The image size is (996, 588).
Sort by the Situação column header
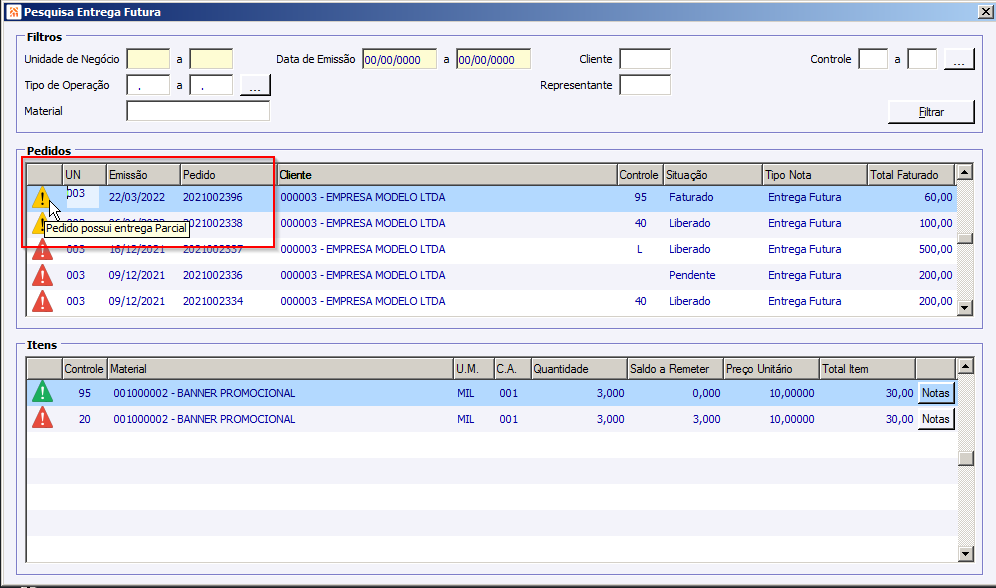coord(711,175)
